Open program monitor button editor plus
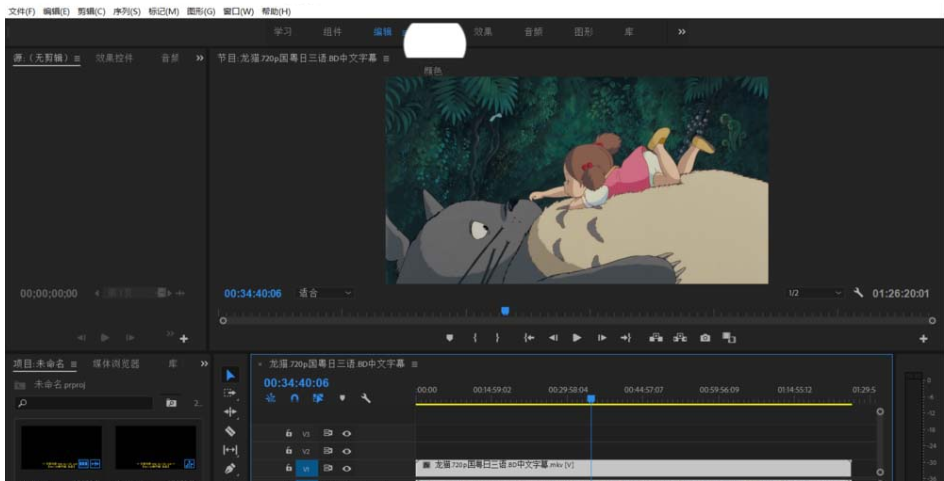 pyautogui.click(x=923, y=339)
